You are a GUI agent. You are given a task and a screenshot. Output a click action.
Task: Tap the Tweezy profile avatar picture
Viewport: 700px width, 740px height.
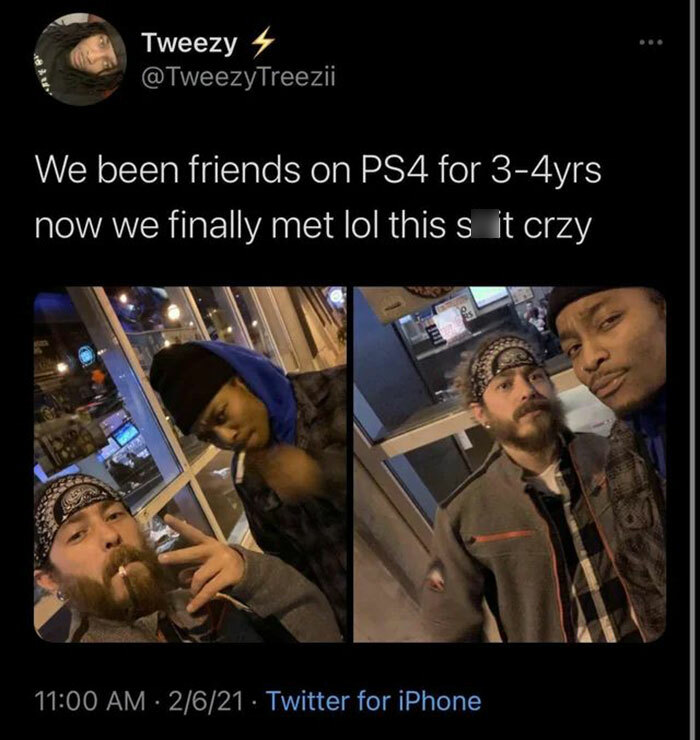pos(81,59)
